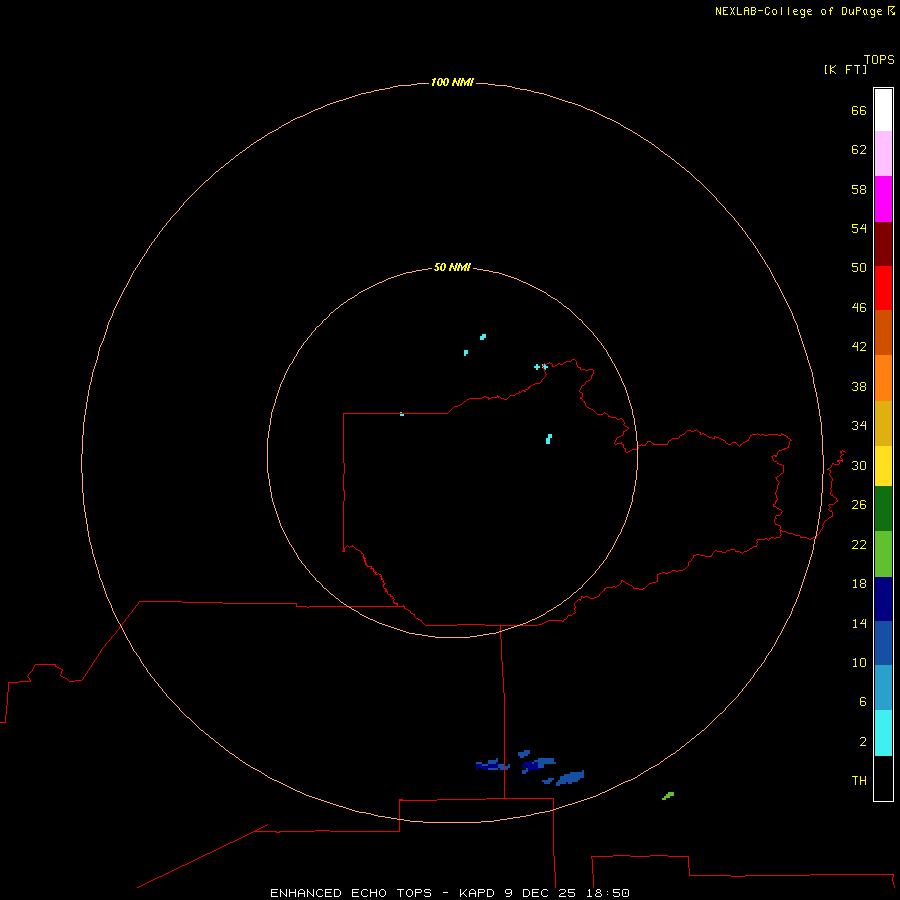
Task: Click the 50 NMI range ring label
Action: [452, 268]
